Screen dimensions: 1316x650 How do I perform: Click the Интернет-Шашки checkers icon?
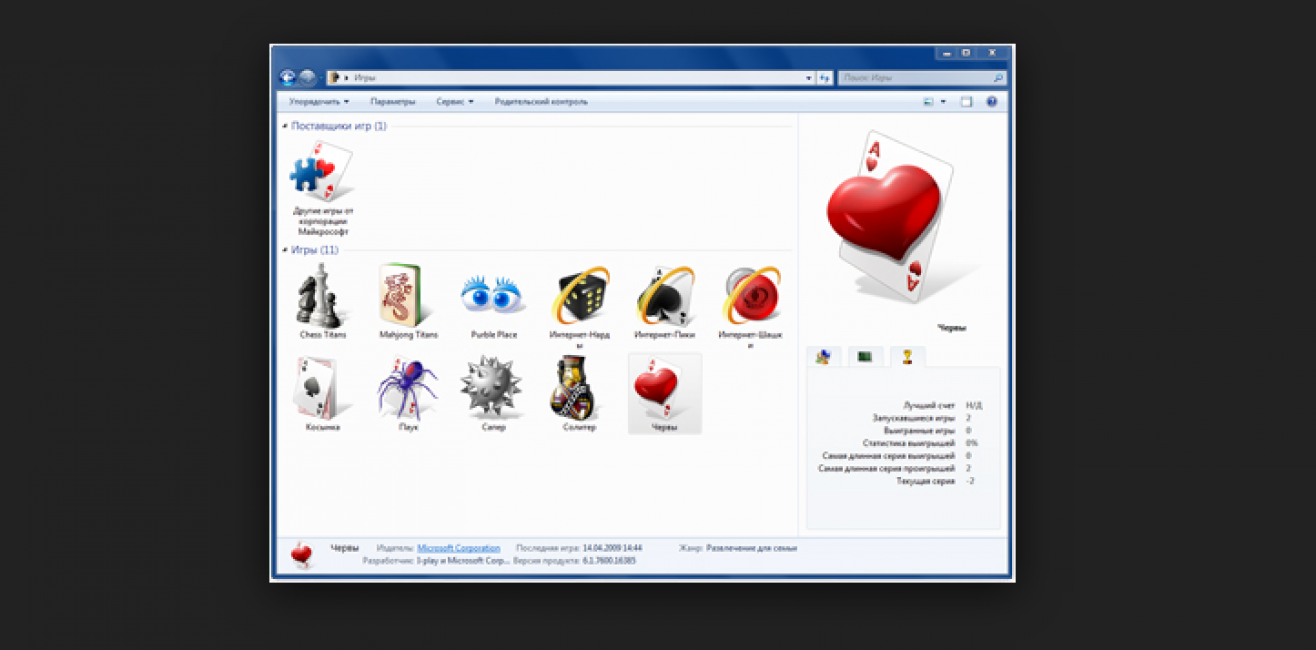click(x=751, y=297)
